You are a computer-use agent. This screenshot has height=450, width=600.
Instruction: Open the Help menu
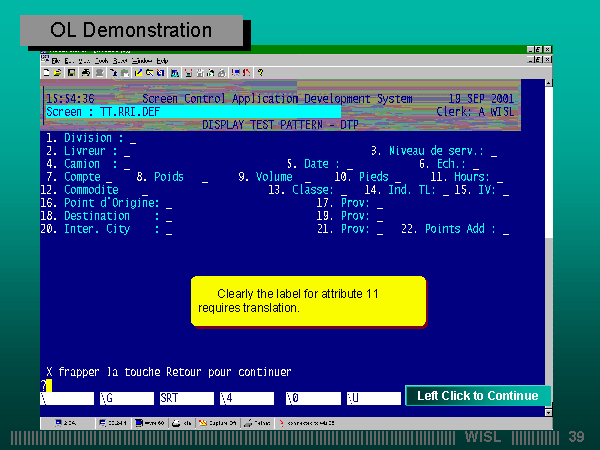coord(162,61)
